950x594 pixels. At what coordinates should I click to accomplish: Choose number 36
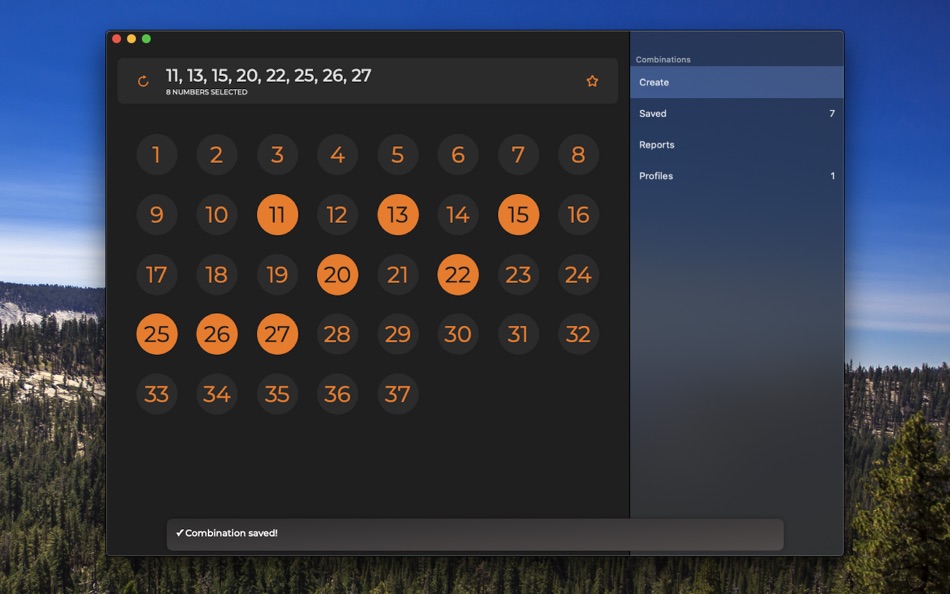[337, 394]
